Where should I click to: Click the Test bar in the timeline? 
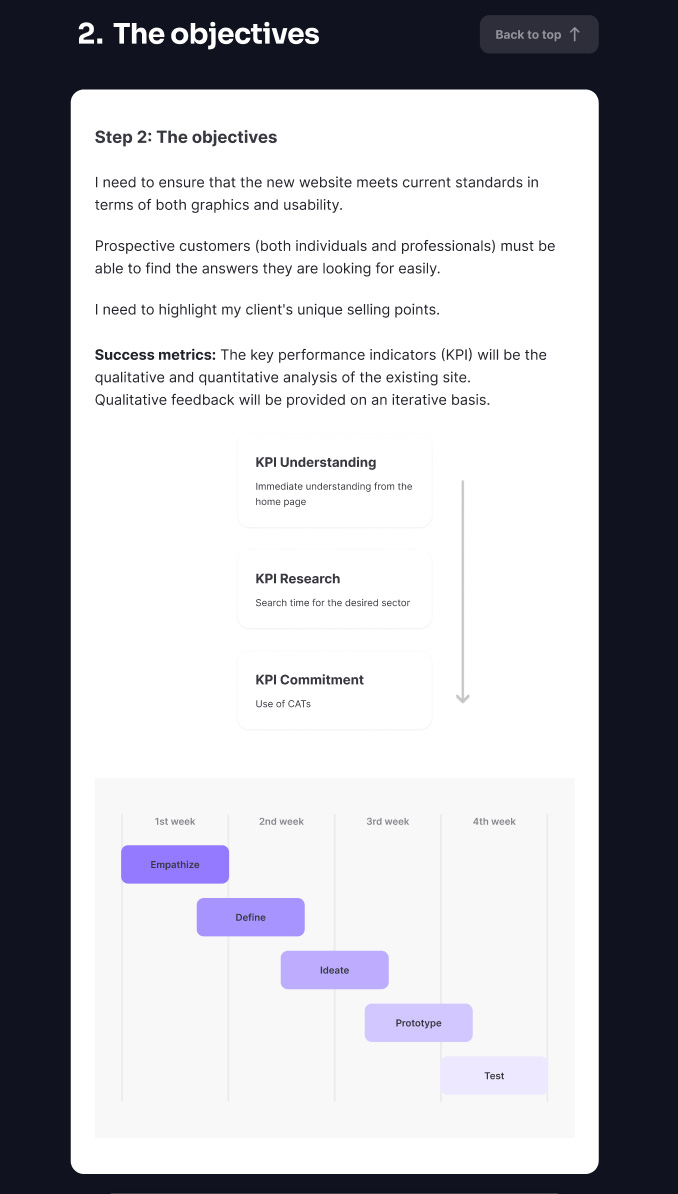point(494,1076)
